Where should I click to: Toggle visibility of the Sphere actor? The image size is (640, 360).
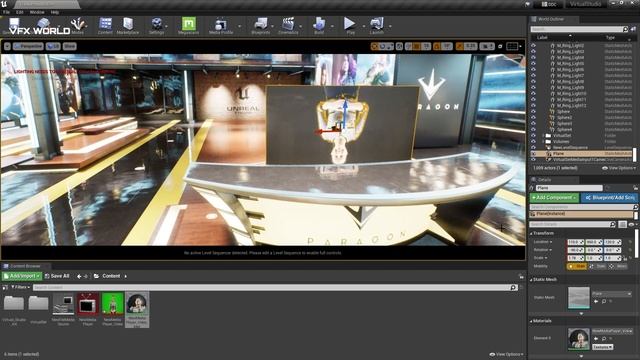click(533, 111)
